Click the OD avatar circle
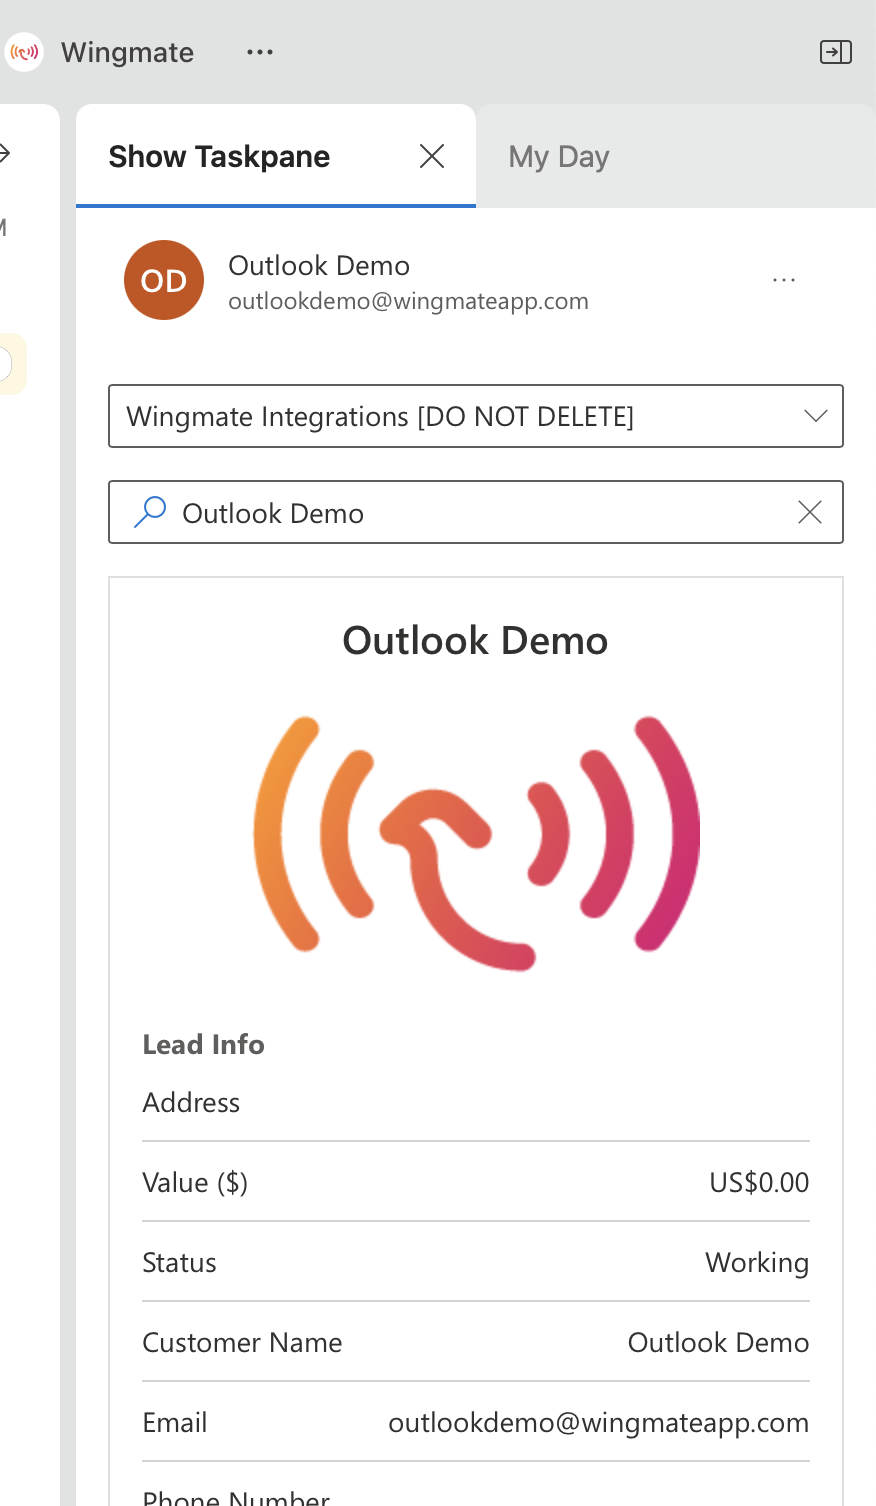876x1506 pixels. click(x=164, y=280)
